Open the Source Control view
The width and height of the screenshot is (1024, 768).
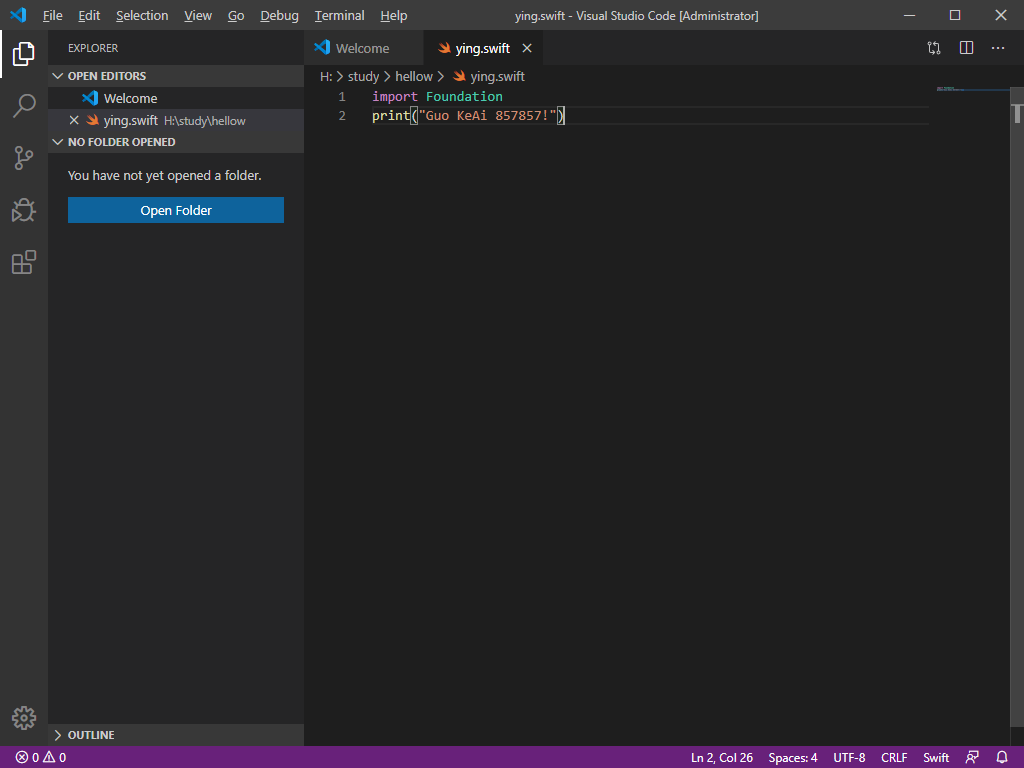click(24, 157)
